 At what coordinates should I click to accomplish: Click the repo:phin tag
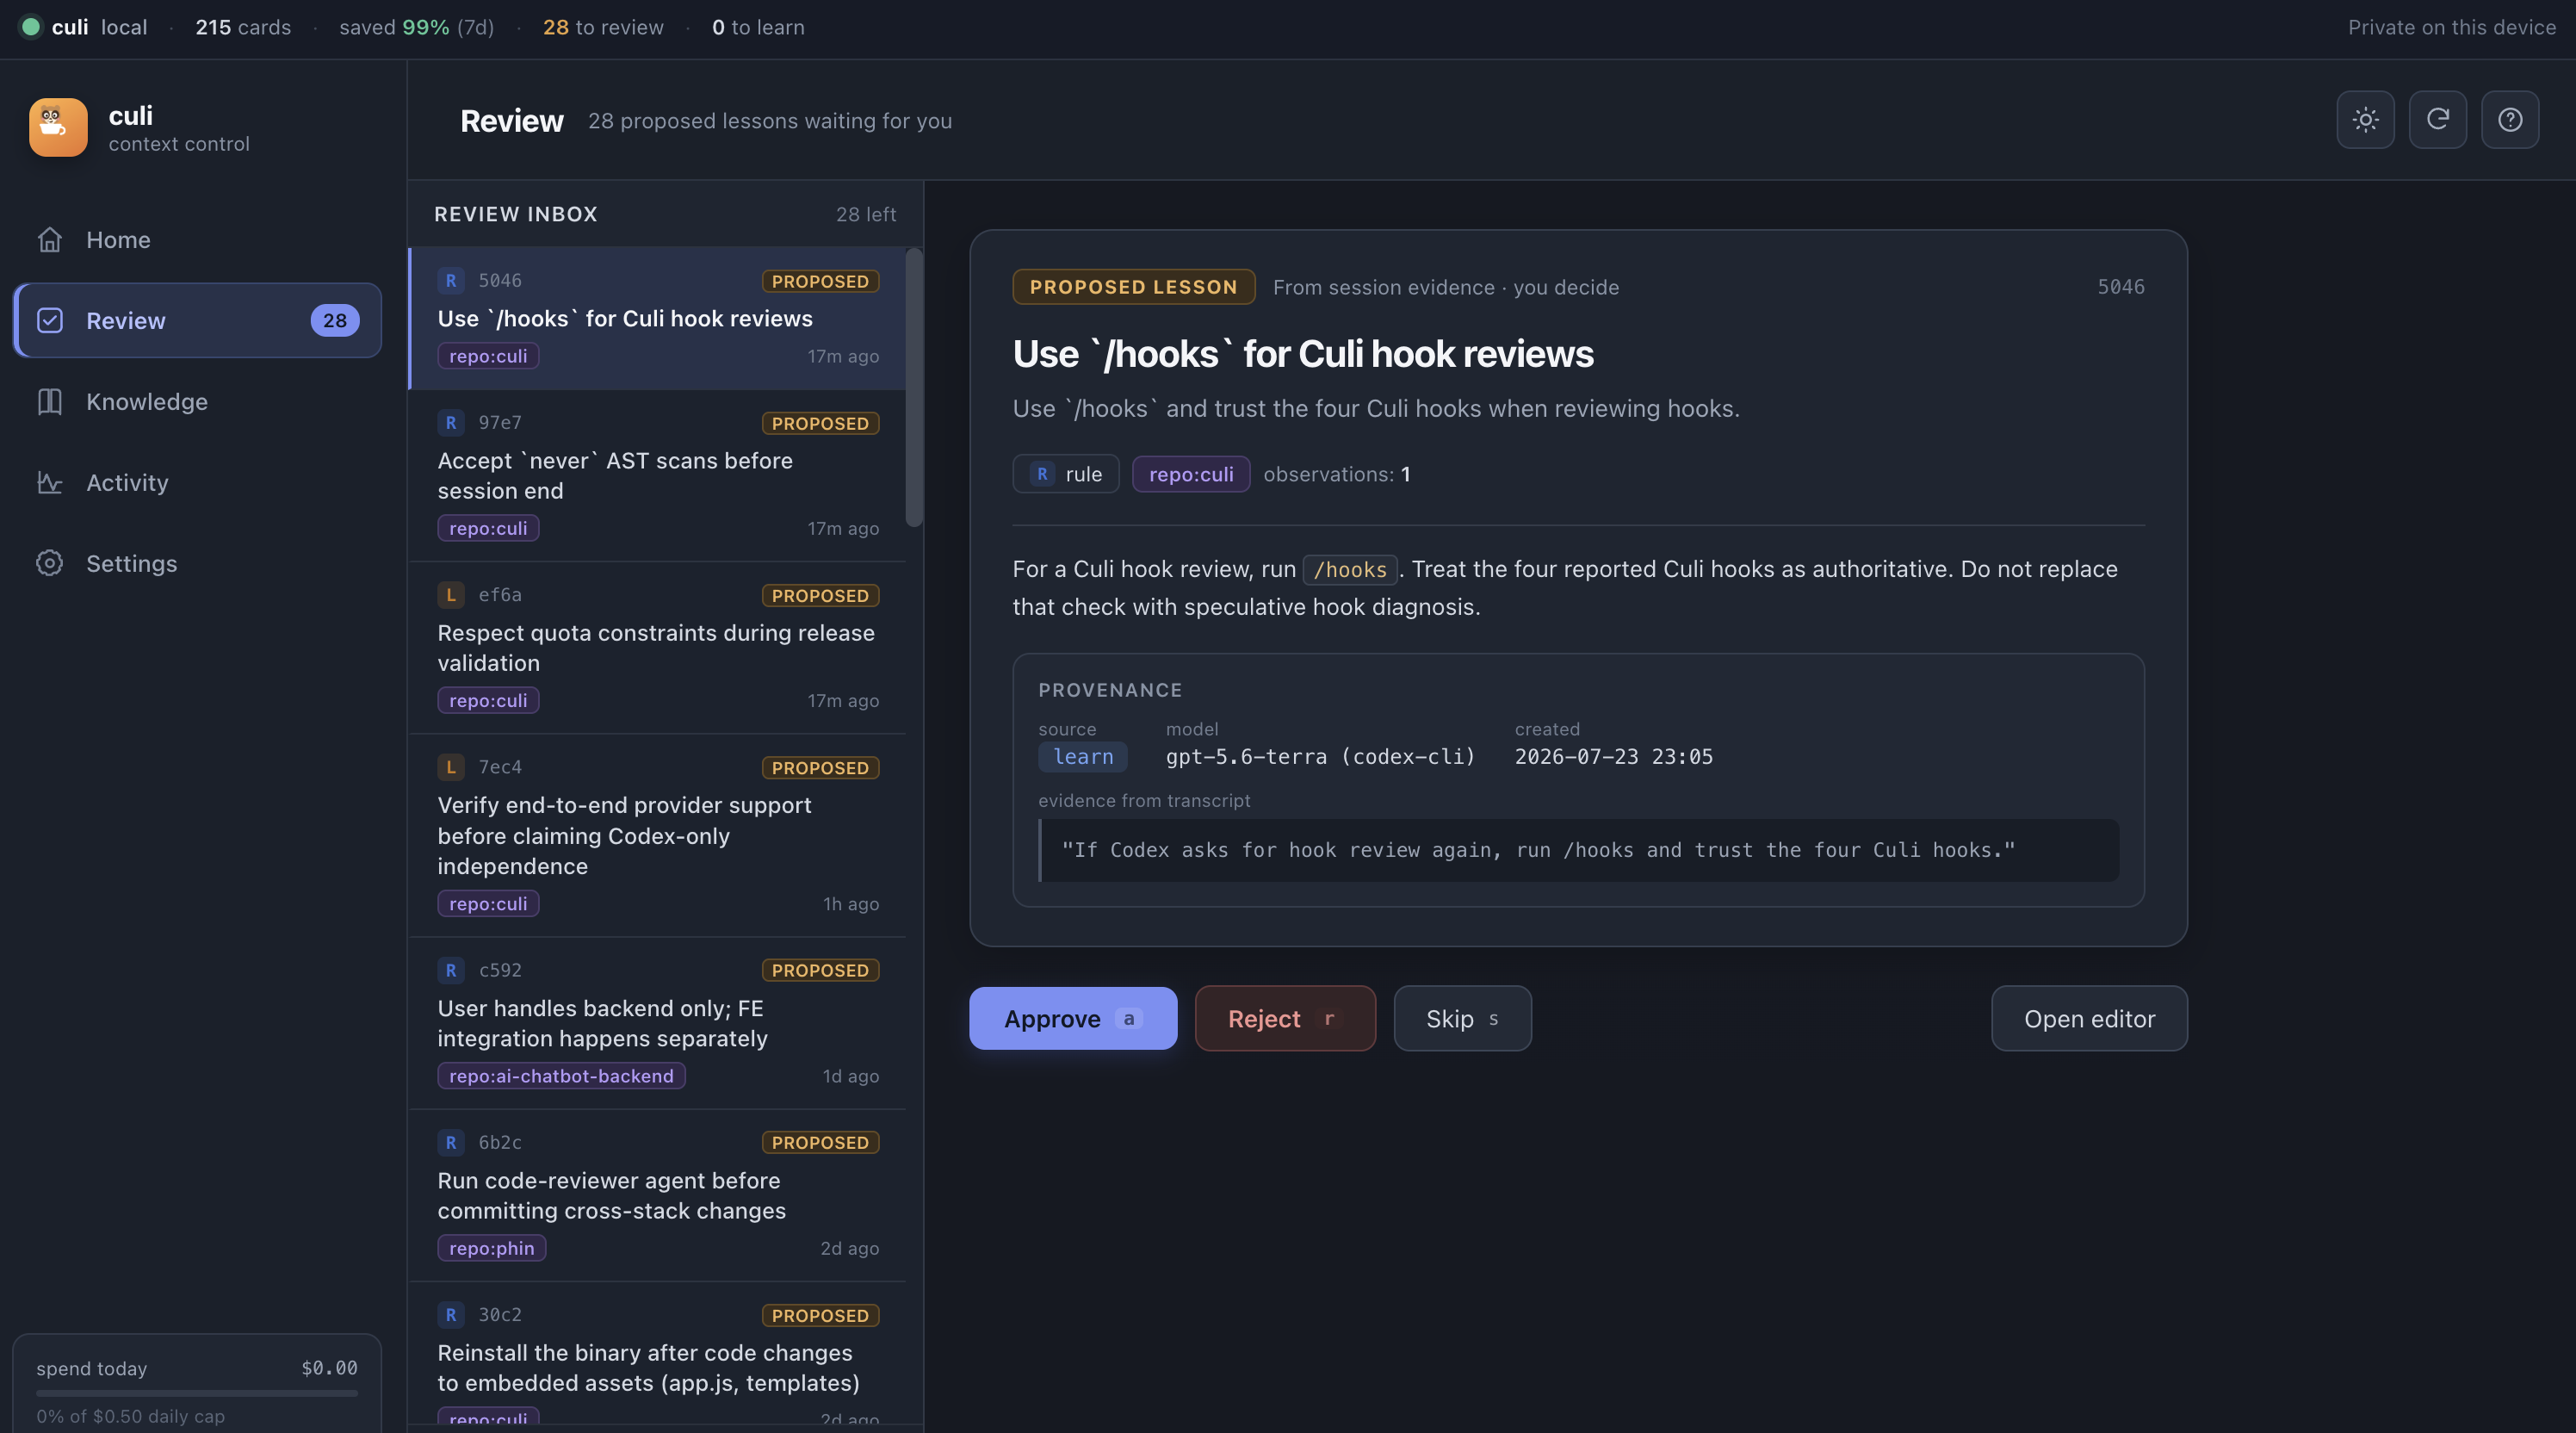coord(492,1248)
